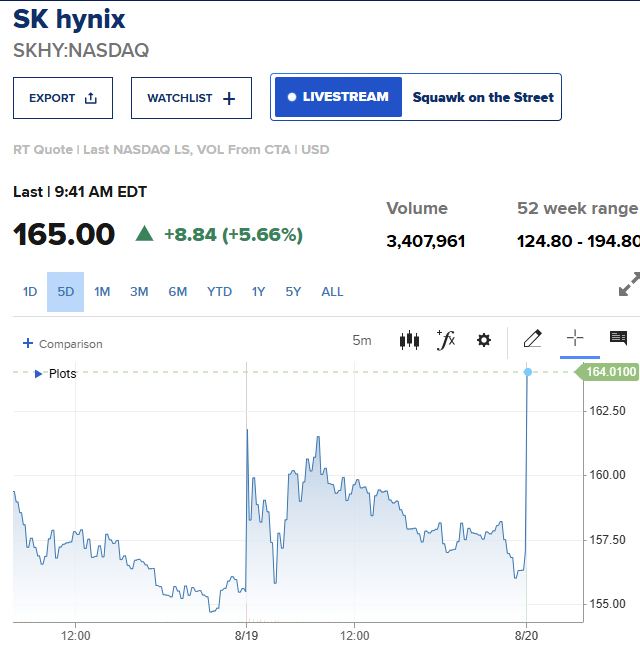Screen dimensions: 640x652
Task: Click the 157.50 price axis label
Action: click(x=607, y=540)
